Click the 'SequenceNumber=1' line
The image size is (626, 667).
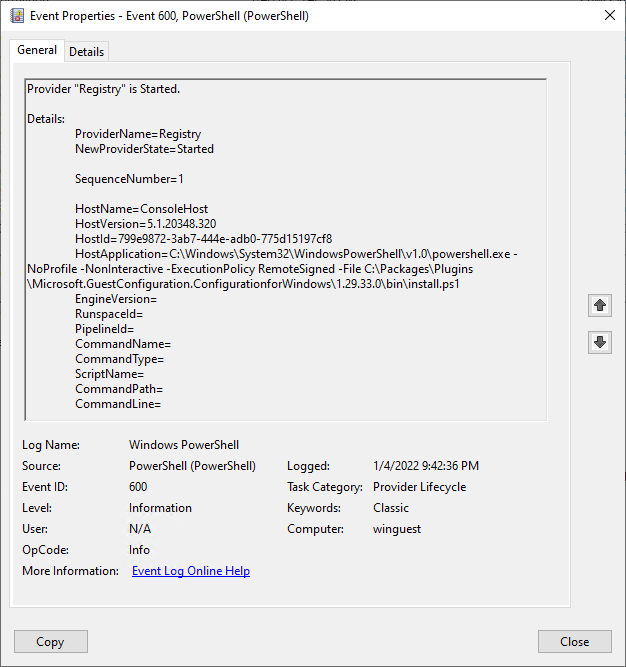coord(129,179)
